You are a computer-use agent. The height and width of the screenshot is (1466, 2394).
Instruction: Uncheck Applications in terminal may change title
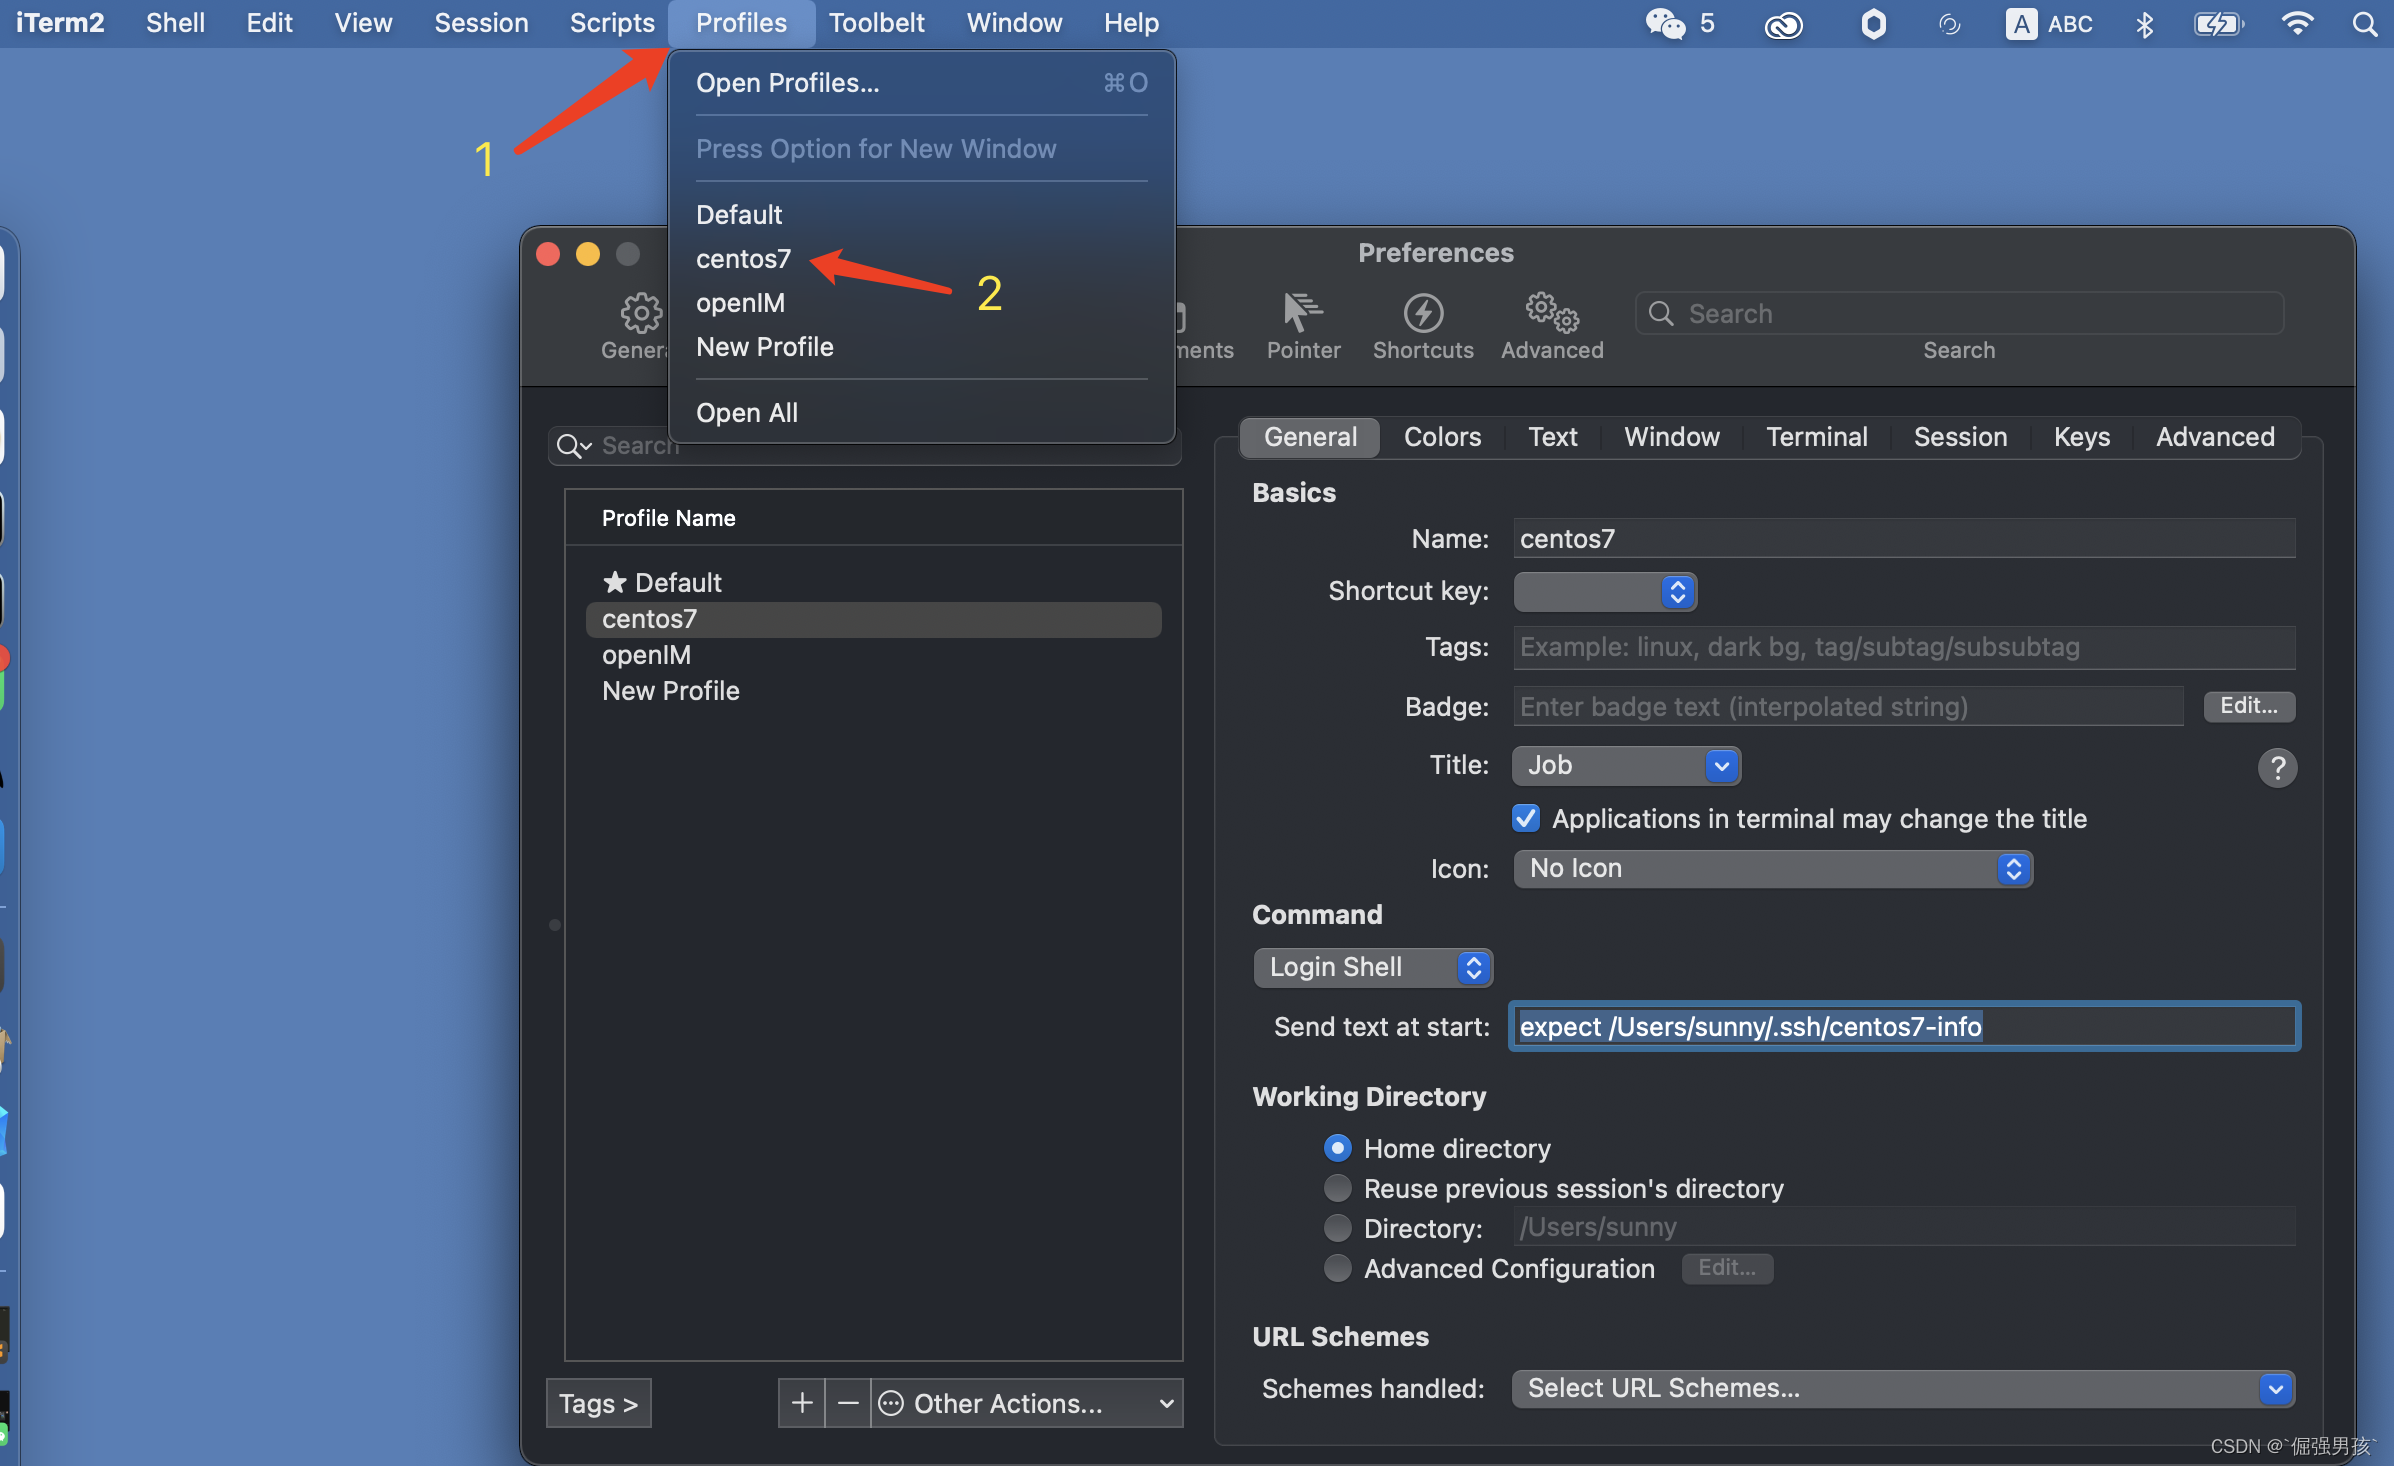tap(1525, 818)
